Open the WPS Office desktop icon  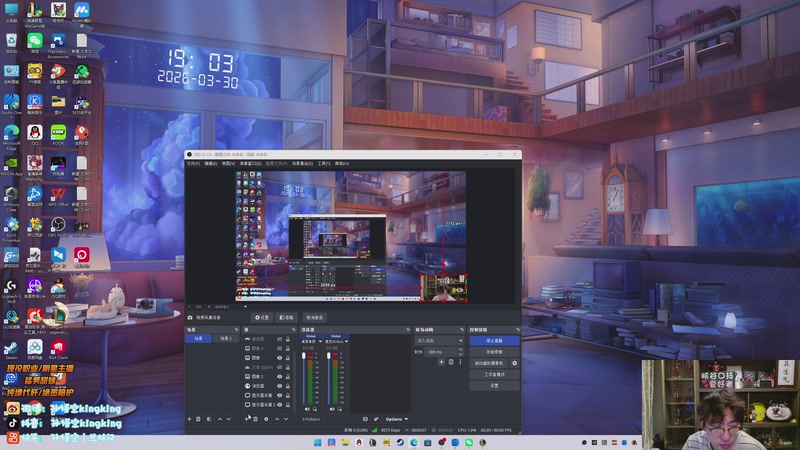click(58, 196)
